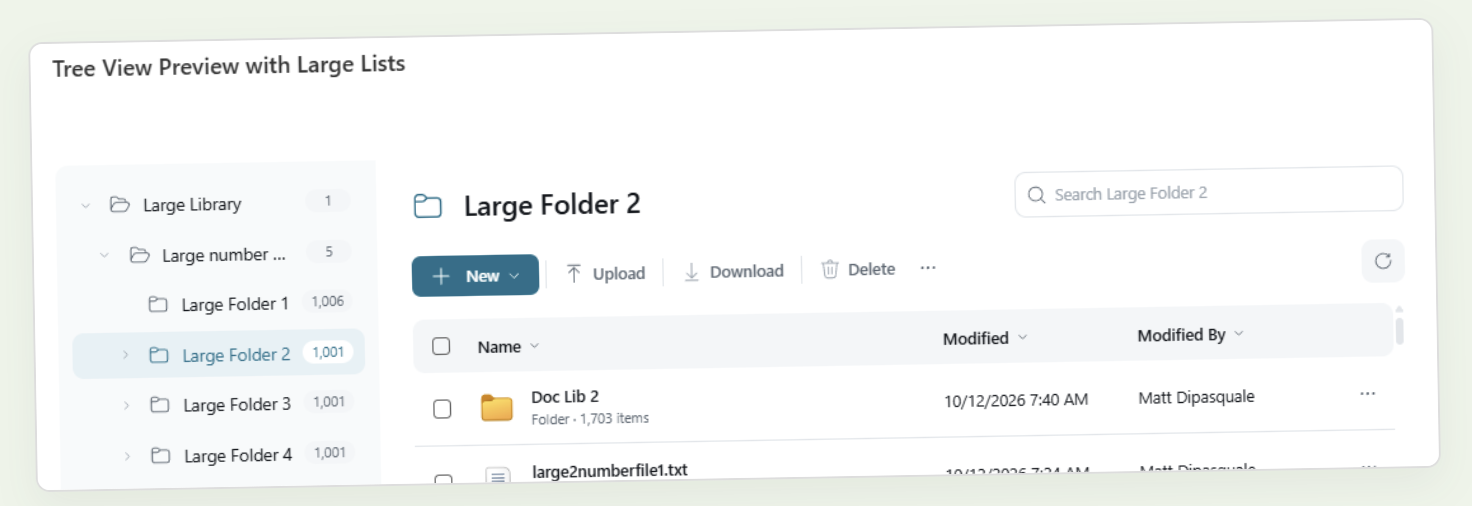
Task: Click Matt Dipasquale in Doc Lib 2 row
Action: (x=1196, y=397)
